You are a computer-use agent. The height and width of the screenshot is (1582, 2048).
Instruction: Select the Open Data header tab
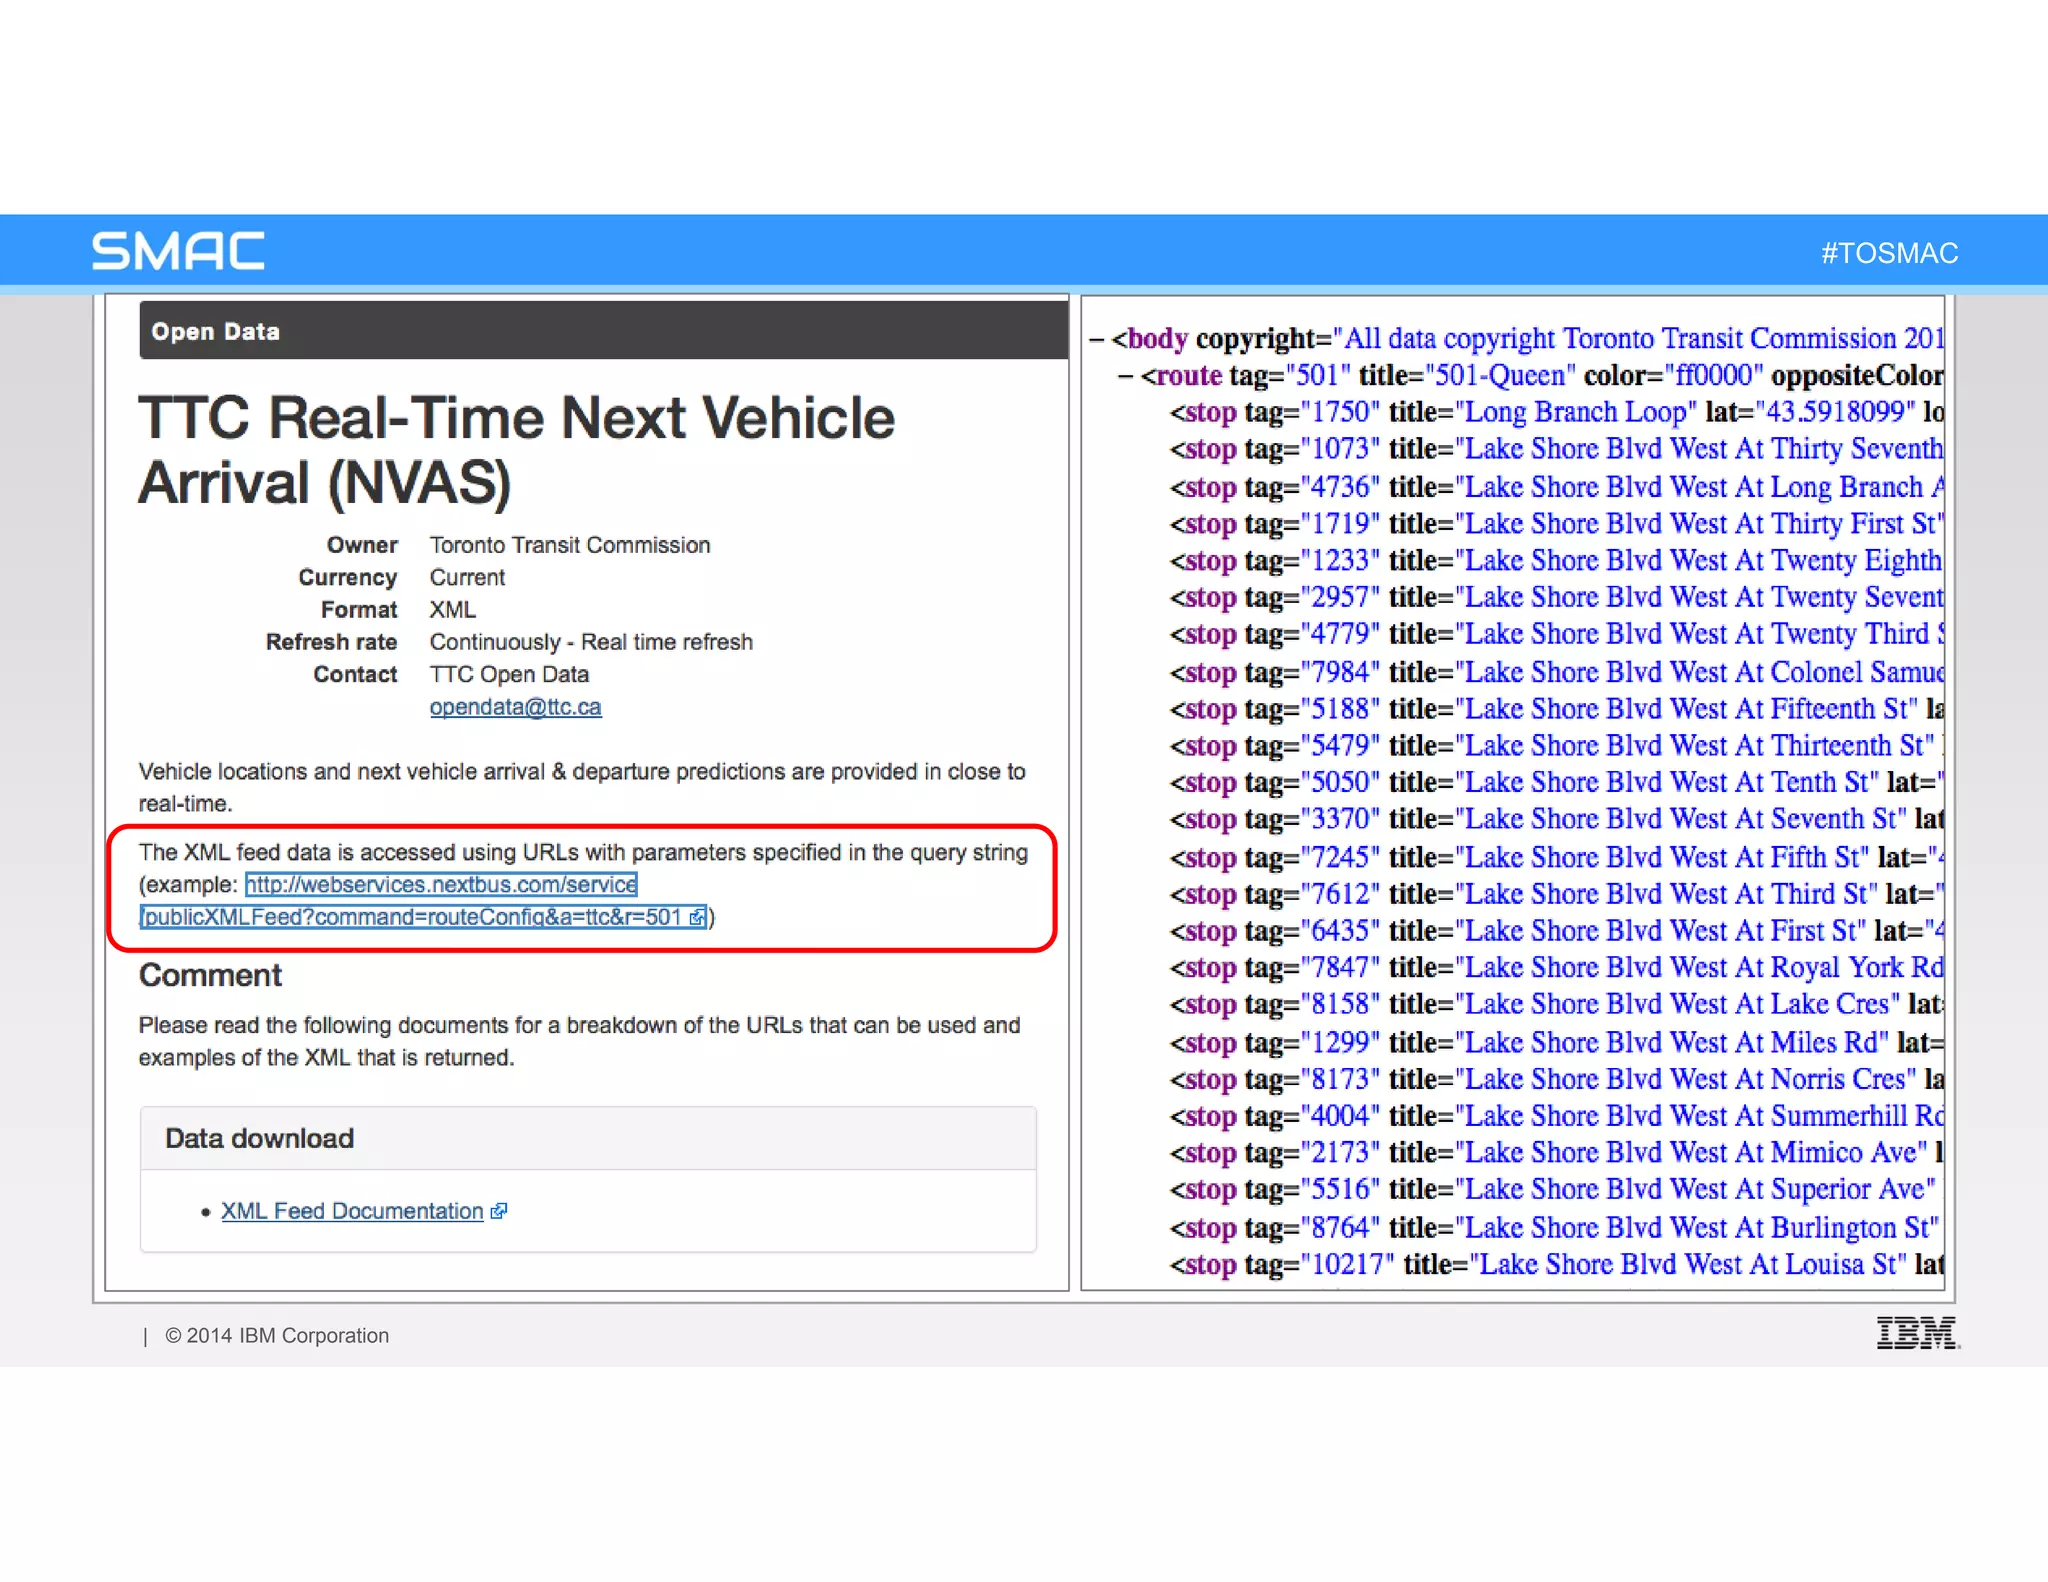click(215, 332)
